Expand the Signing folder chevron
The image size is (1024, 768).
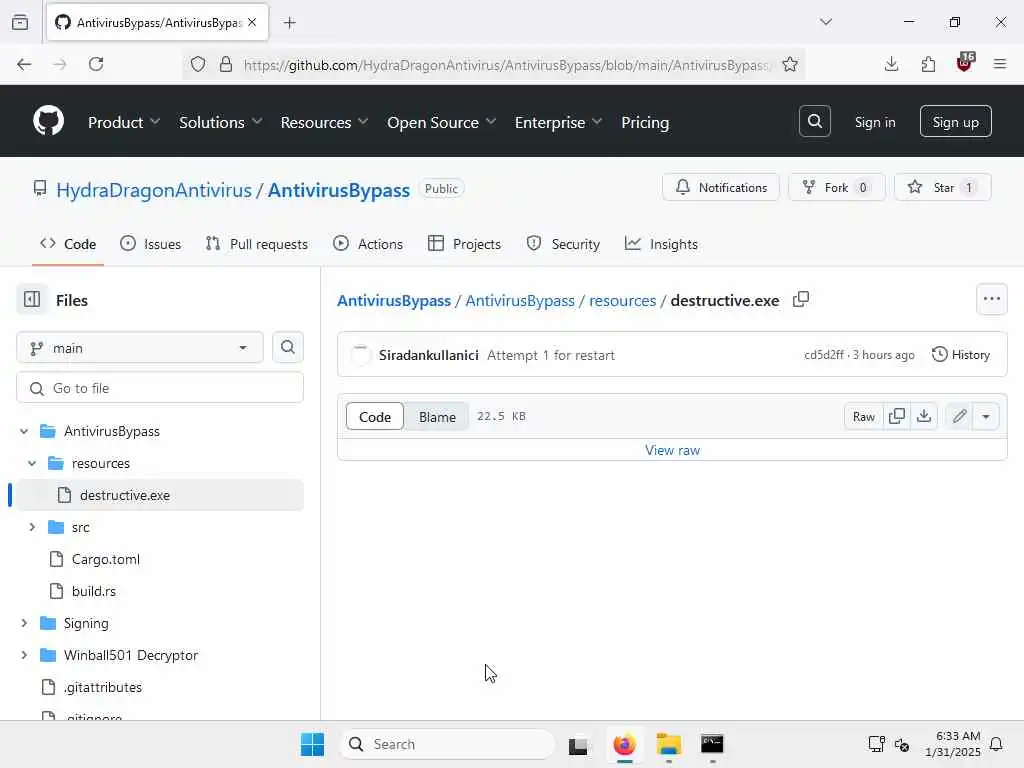pos(24,623)
